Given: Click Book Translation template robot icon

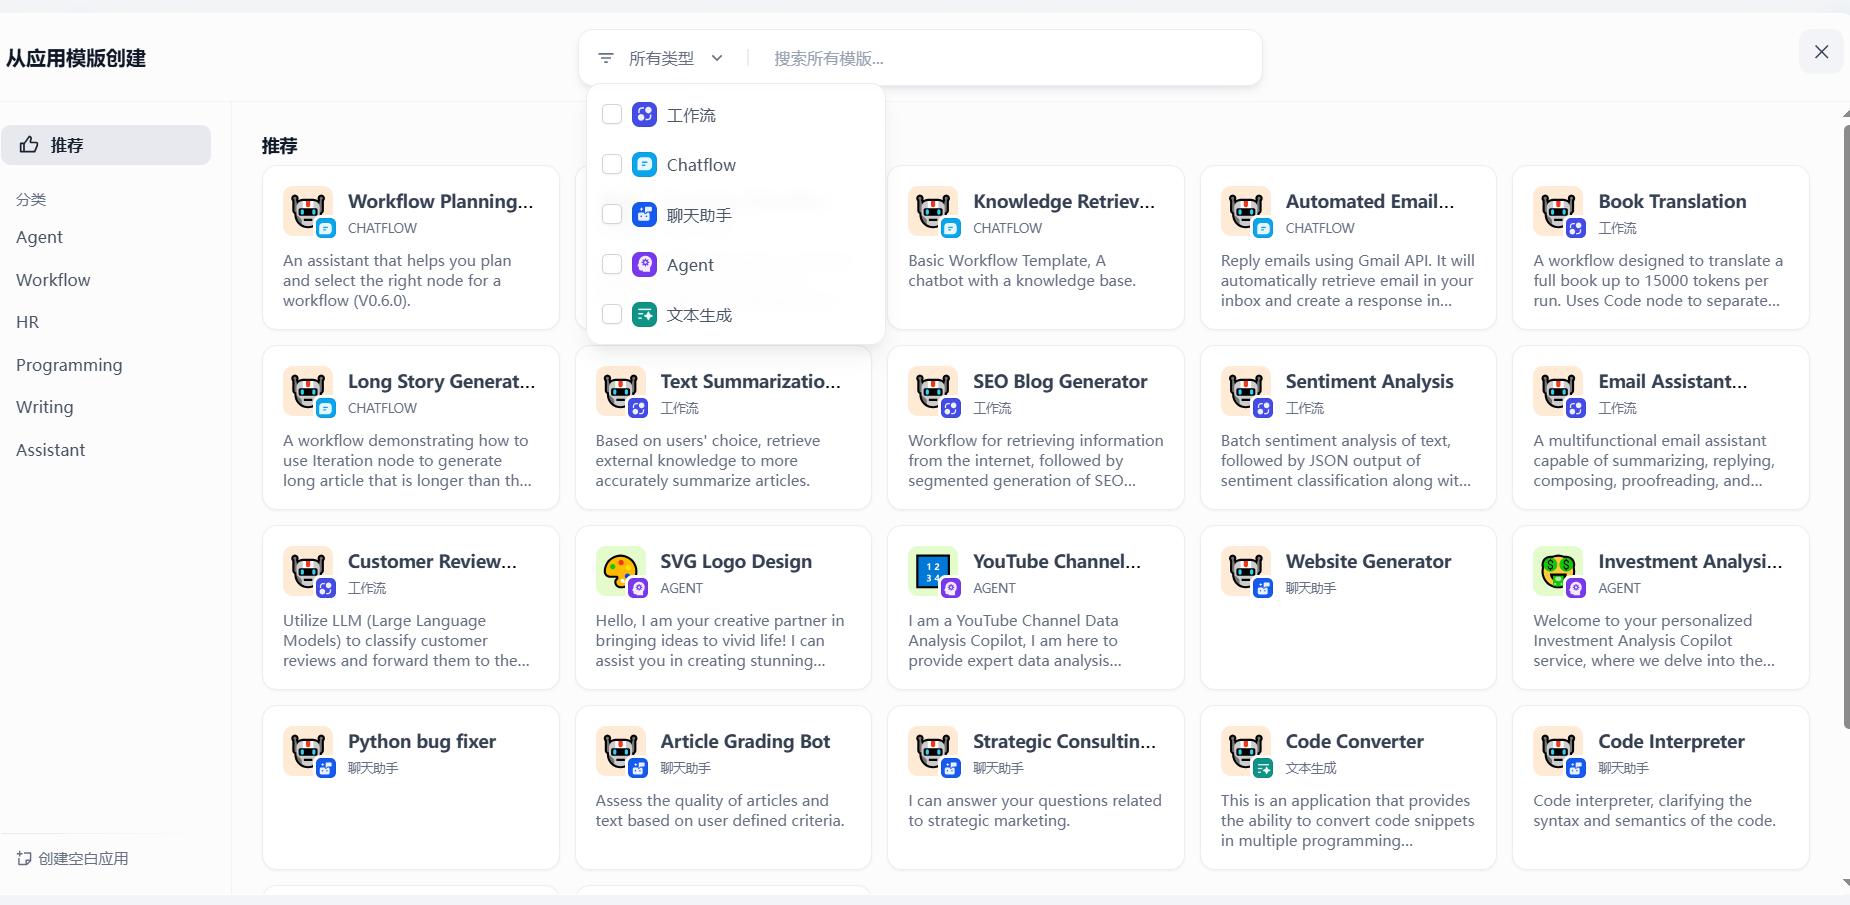Looking at the screenshot, I should (1558, 211).
